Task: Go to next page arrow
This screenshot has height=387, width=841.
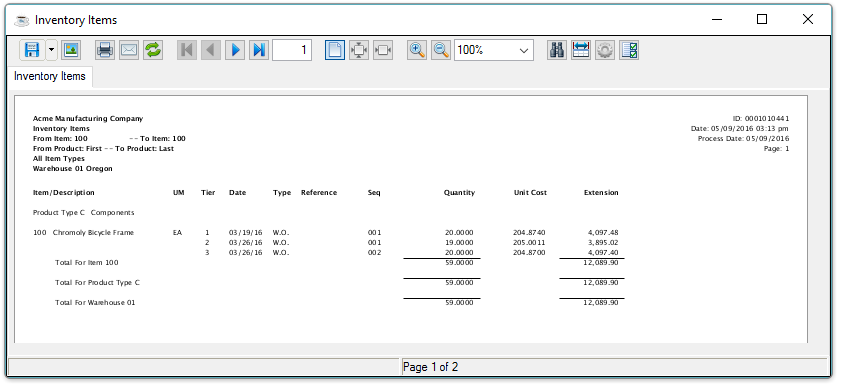Action: point(235,50)
